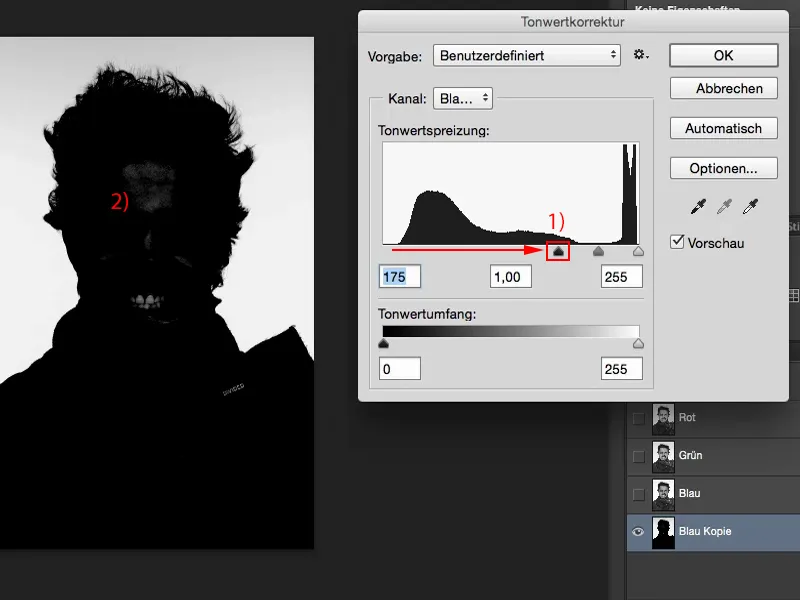Click the input midtone gamma slider

pyautogui.click(x=598, y=251)
